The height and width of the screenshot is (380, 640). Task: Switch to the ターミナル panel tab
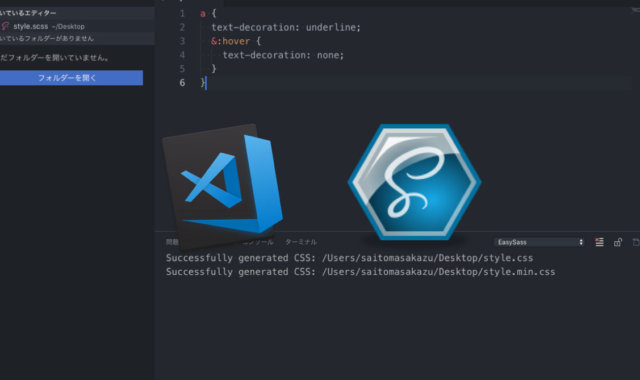click(x=301, y=242)
